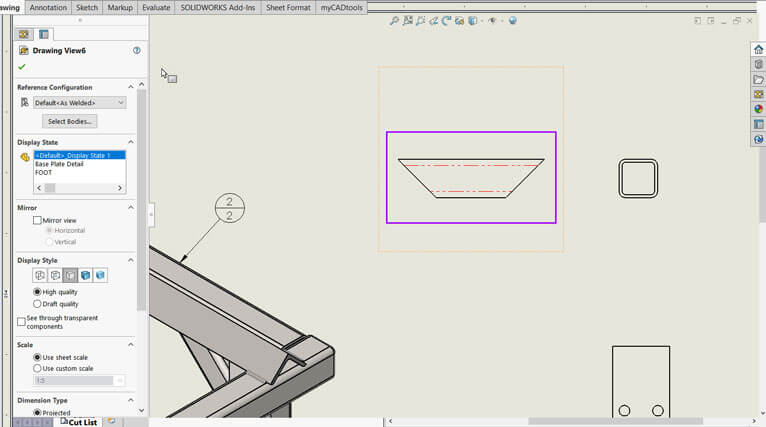Choose Draft quality radio option
This screenshot has width=766, height=427.
[x=37, y=304]
